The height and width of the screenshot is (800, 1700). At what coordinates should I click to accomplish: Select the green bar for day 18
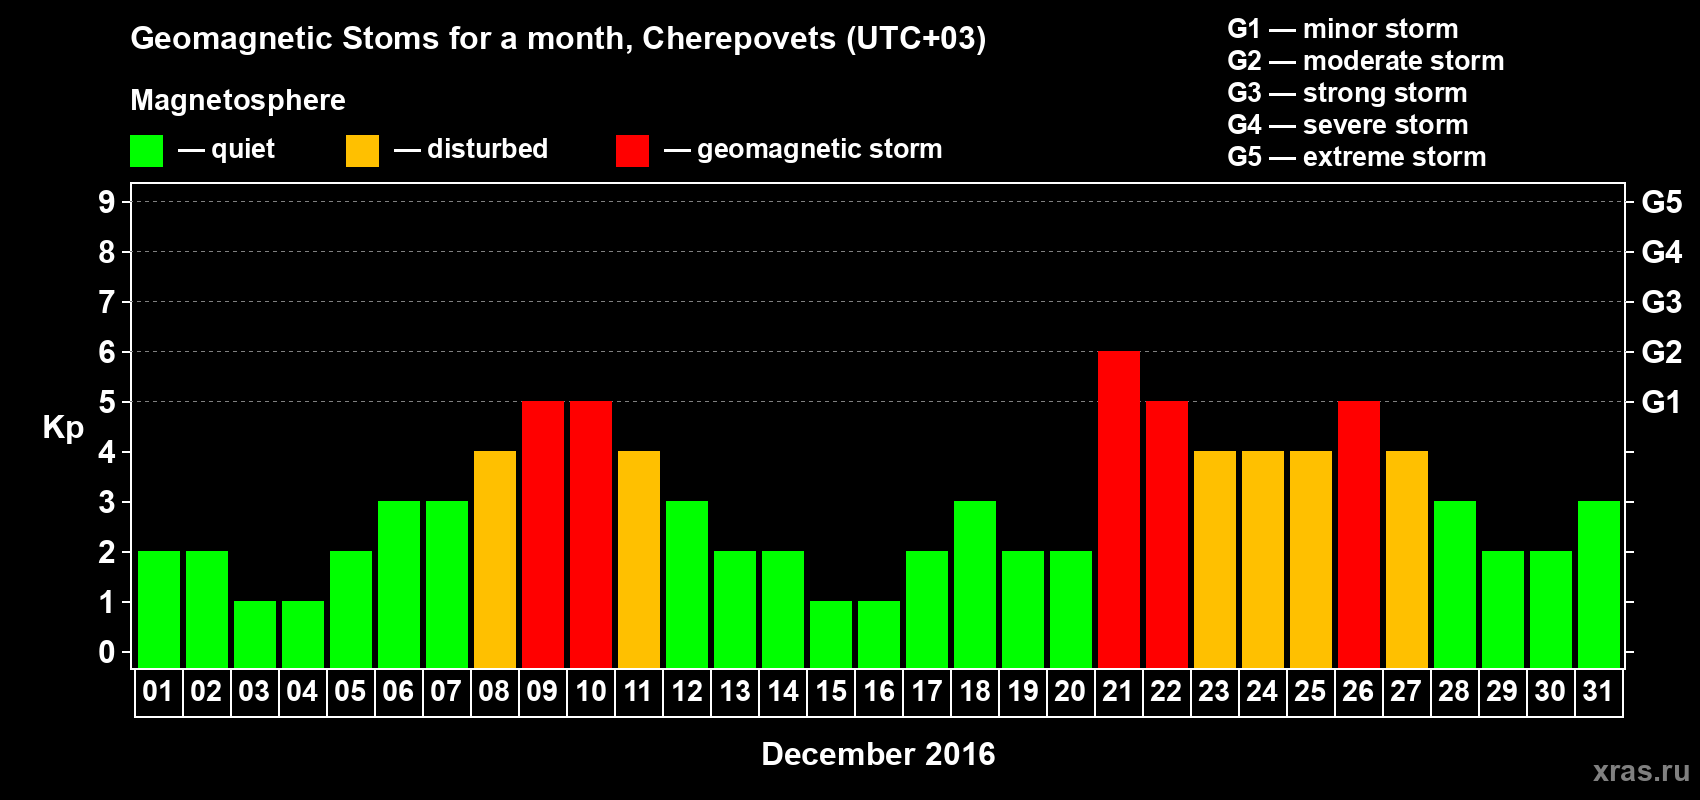tap(975, 585)
